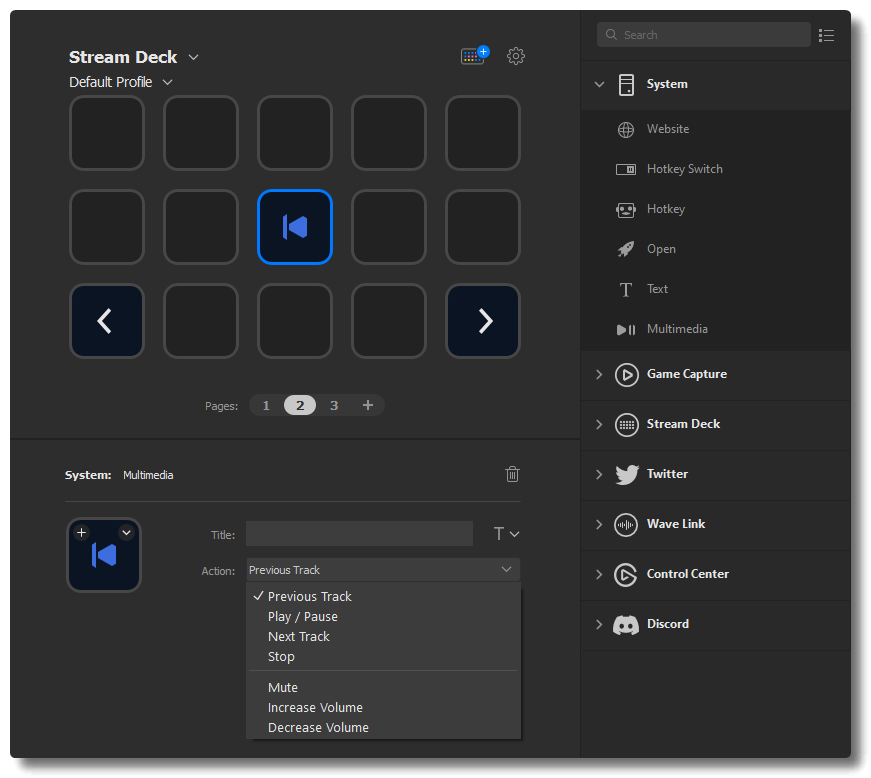
Task: Select the empty key beside the previous-page arrow key
Action: [x=201, y=321]
